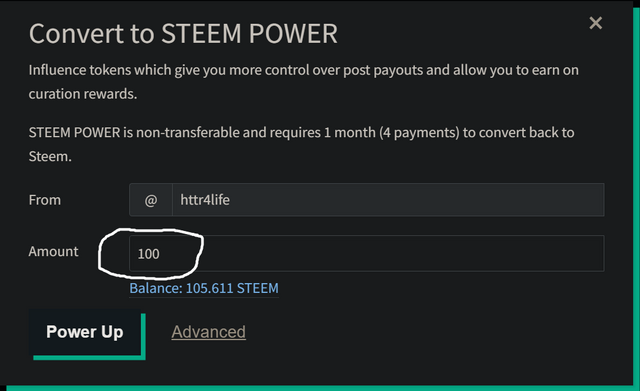Select the 100 value in Amount box
Image resolution: width=640 pixels, height=391 pixels.
[x=149, y=254]
